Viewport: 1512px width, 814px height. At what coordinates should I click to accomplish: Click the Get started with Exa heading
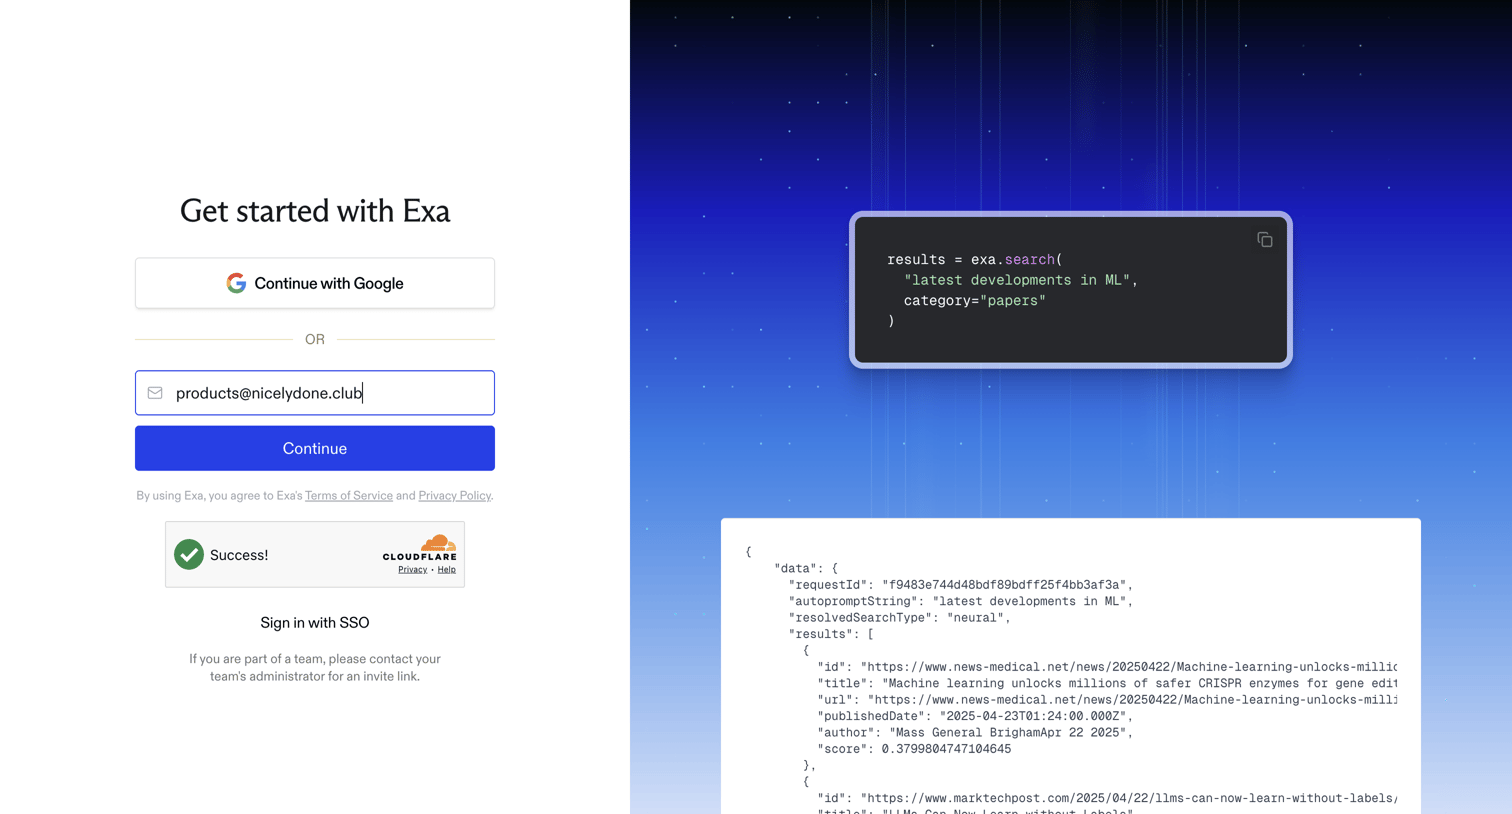click(x=315, y=211)
